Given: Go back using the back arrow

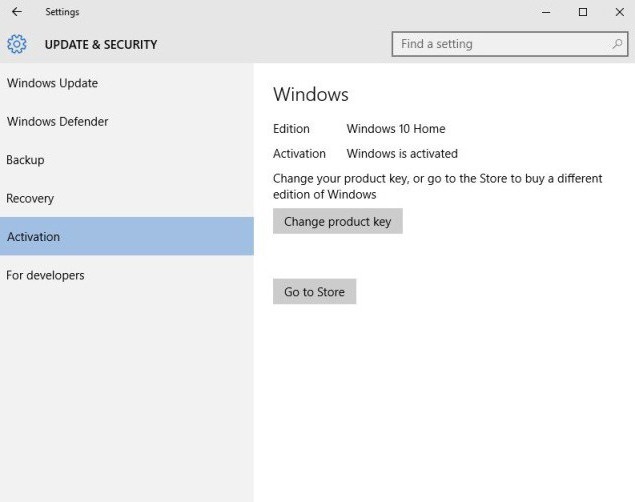Looking at the screenshot, I should 16,12.
